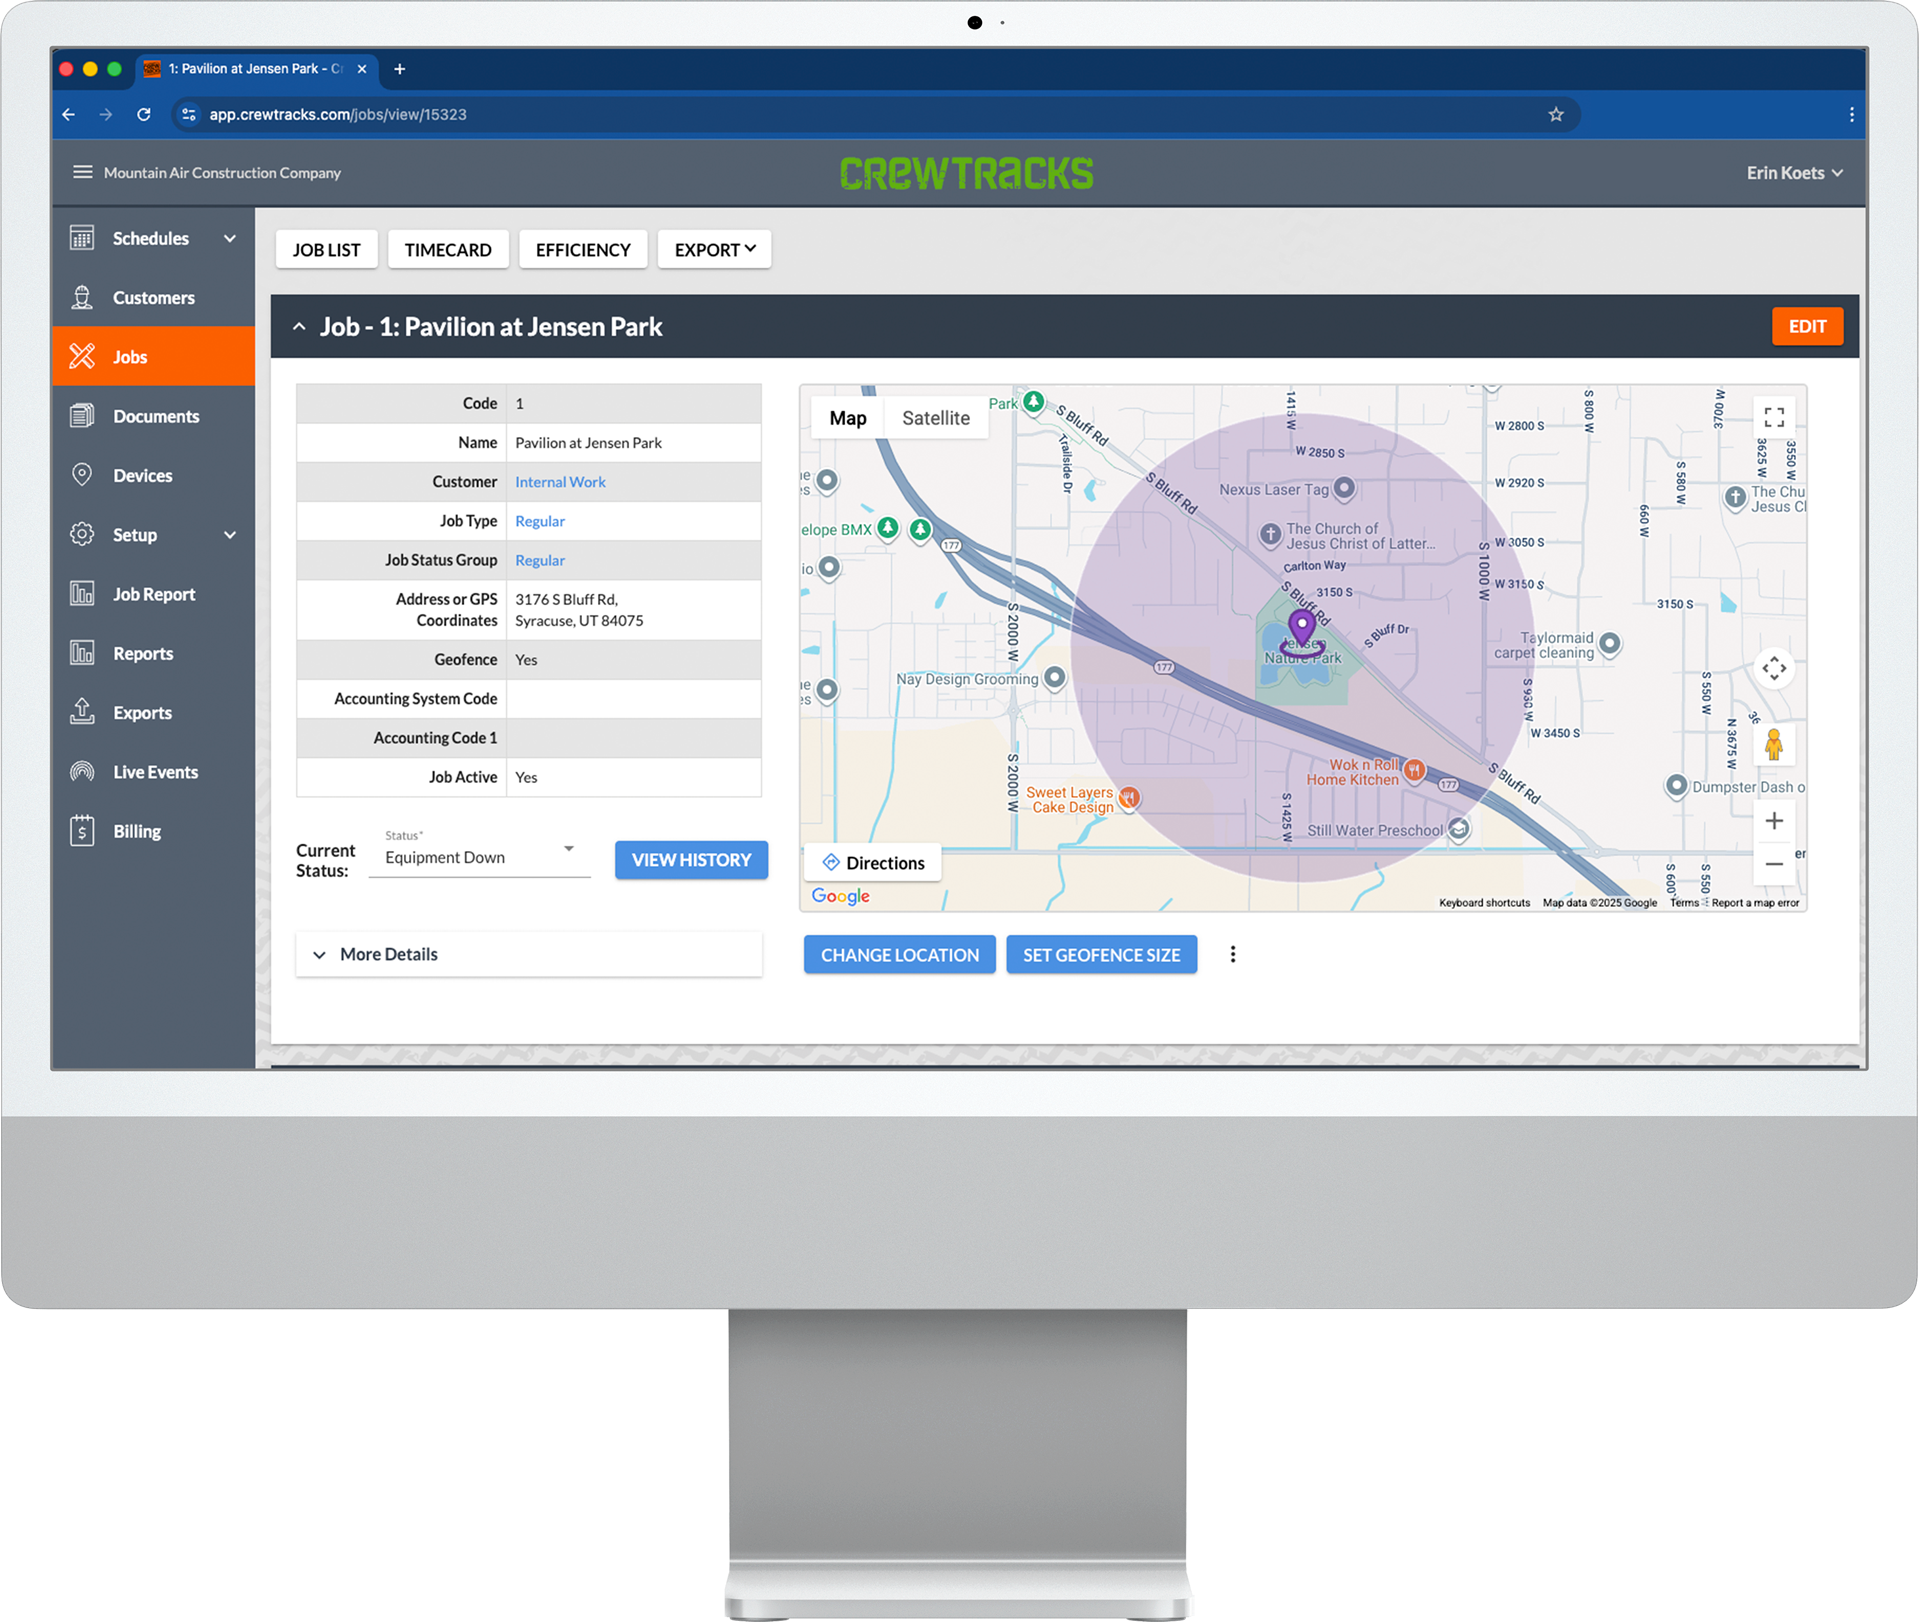Click the Live Events sidebar icon

tap(82, 772)
